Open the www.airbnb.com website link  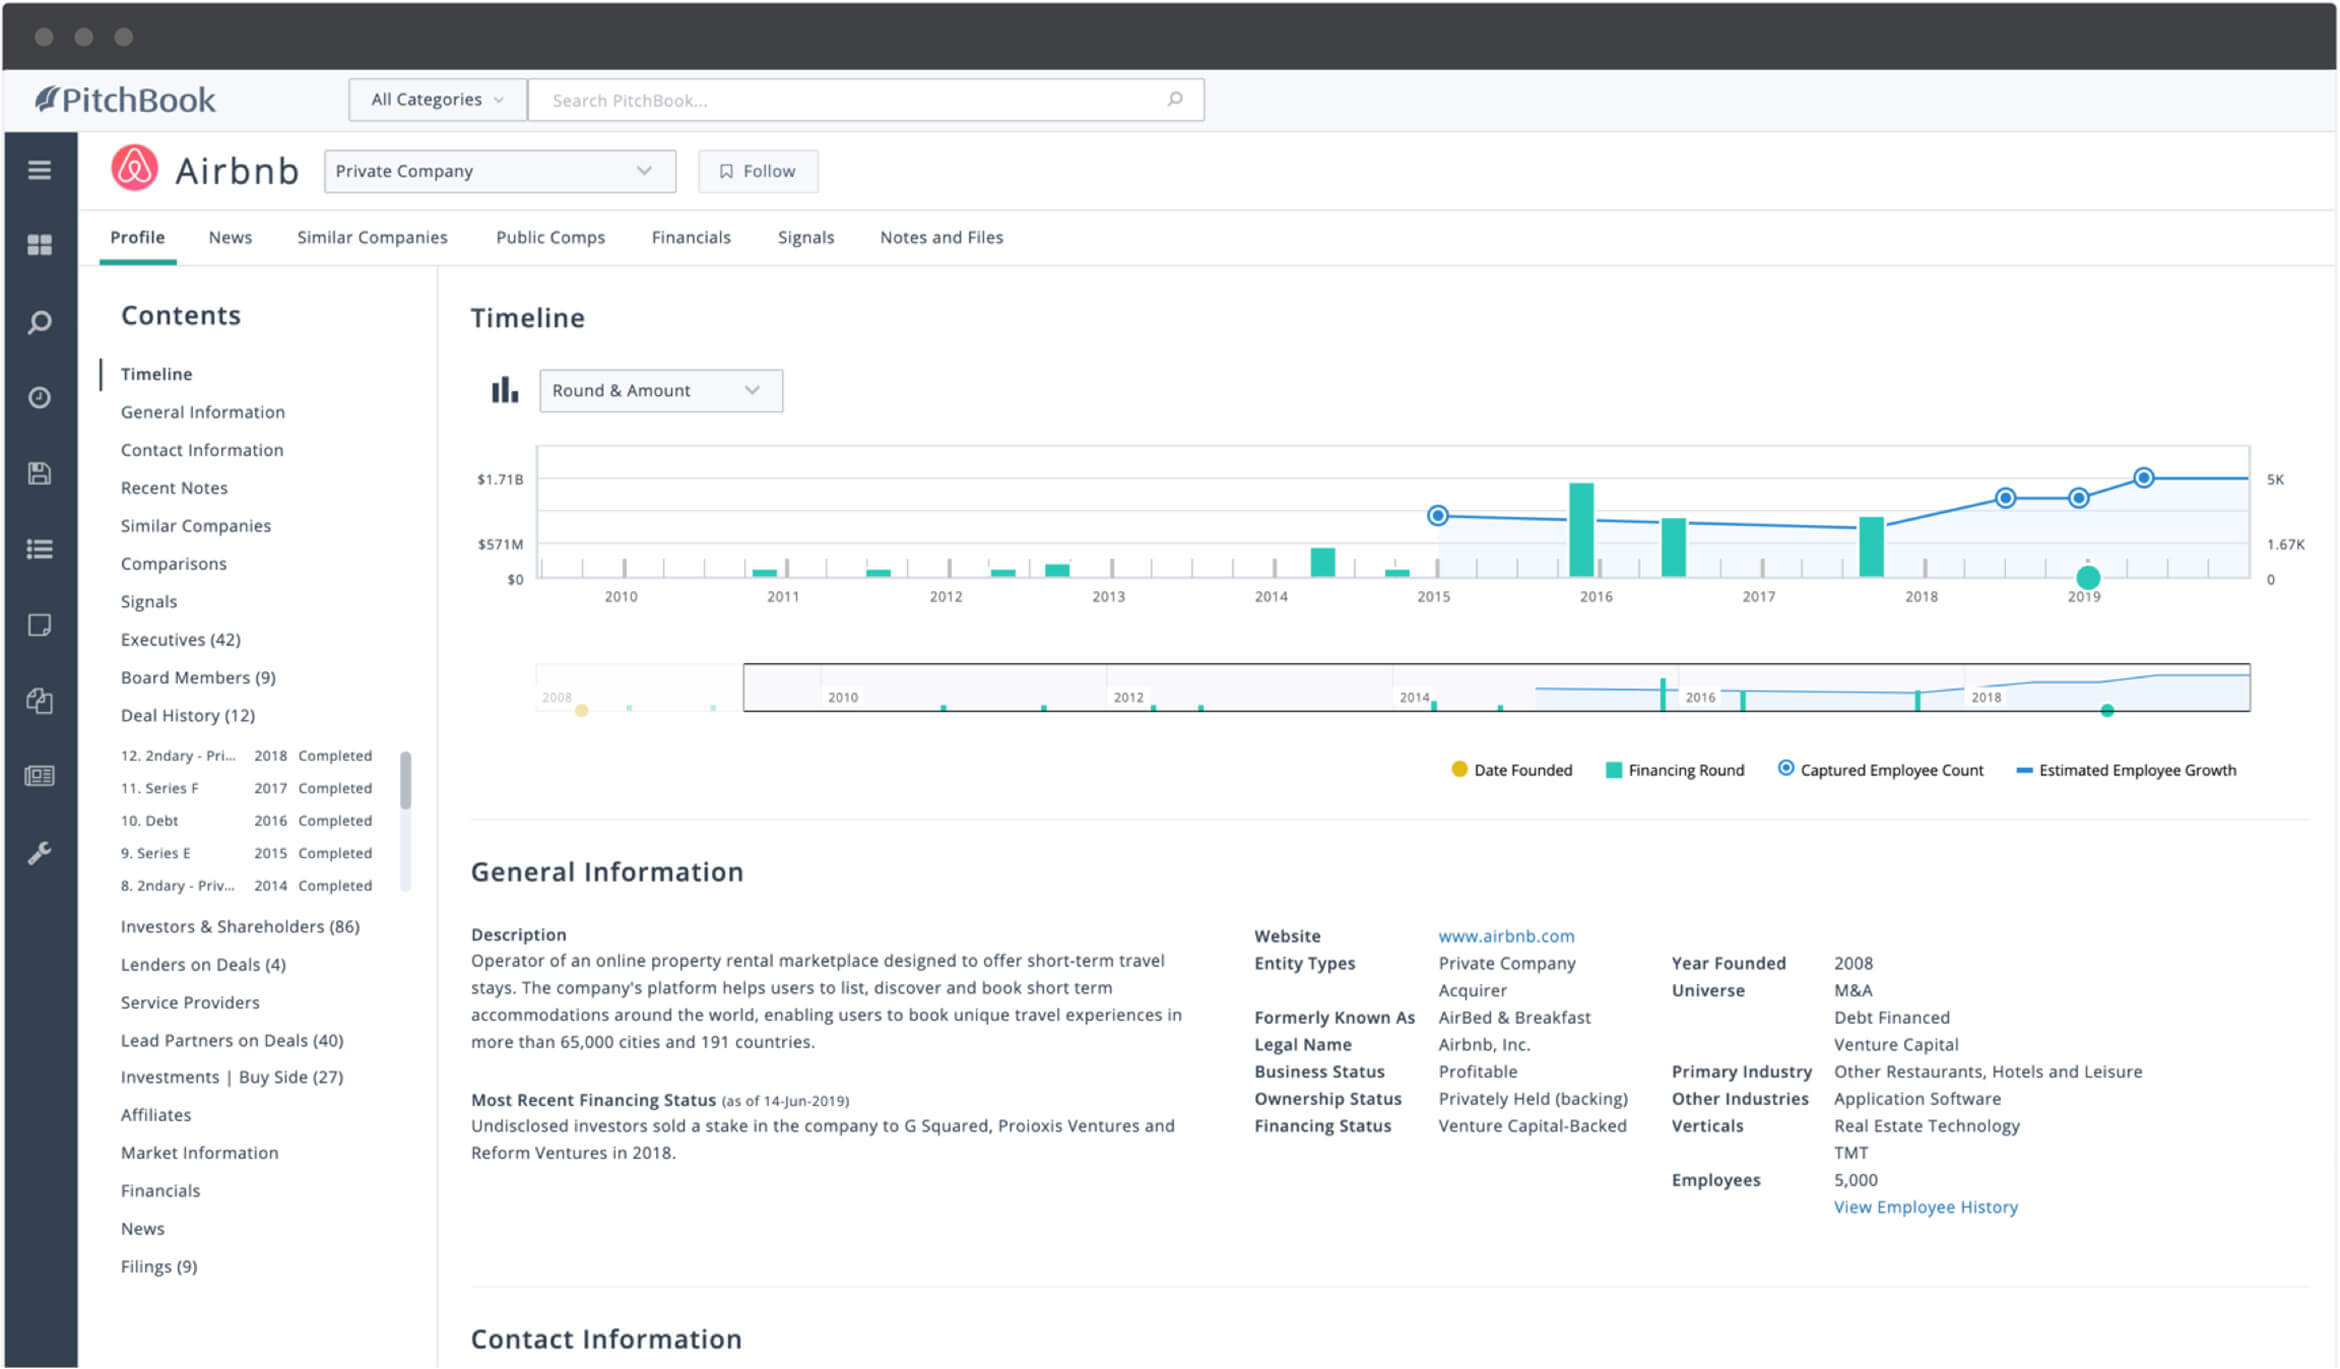pos(1506,936)
